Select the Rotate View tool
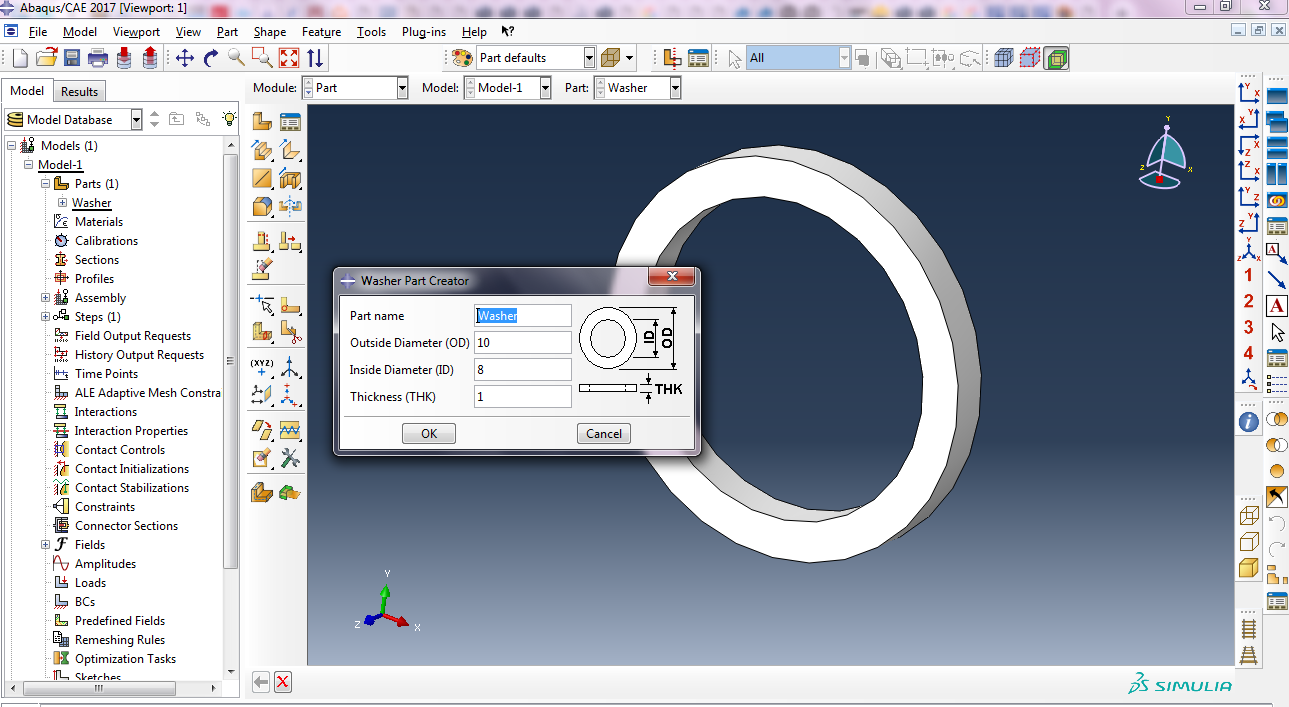Screen dimensions: 1289x707 211,57
